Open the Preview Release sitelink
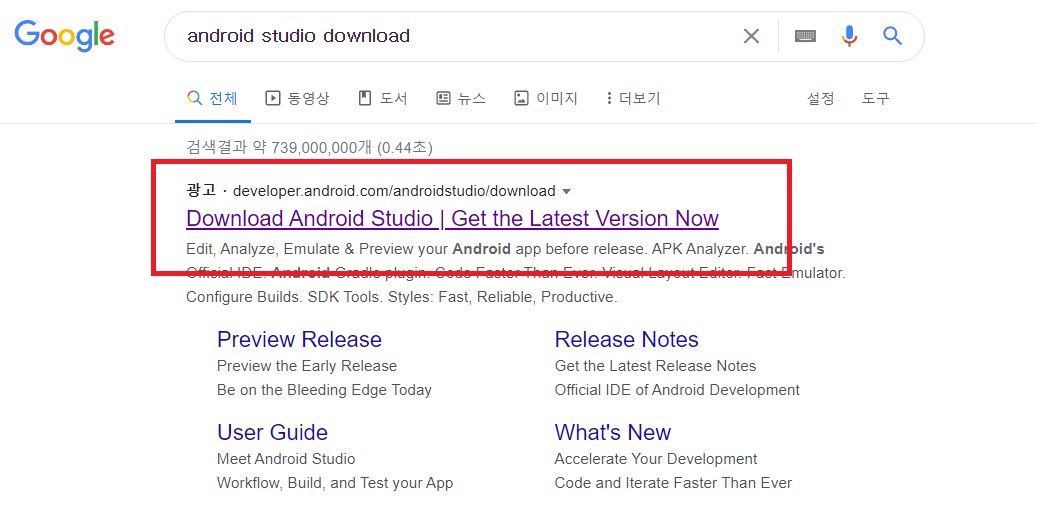 (299, 339)
